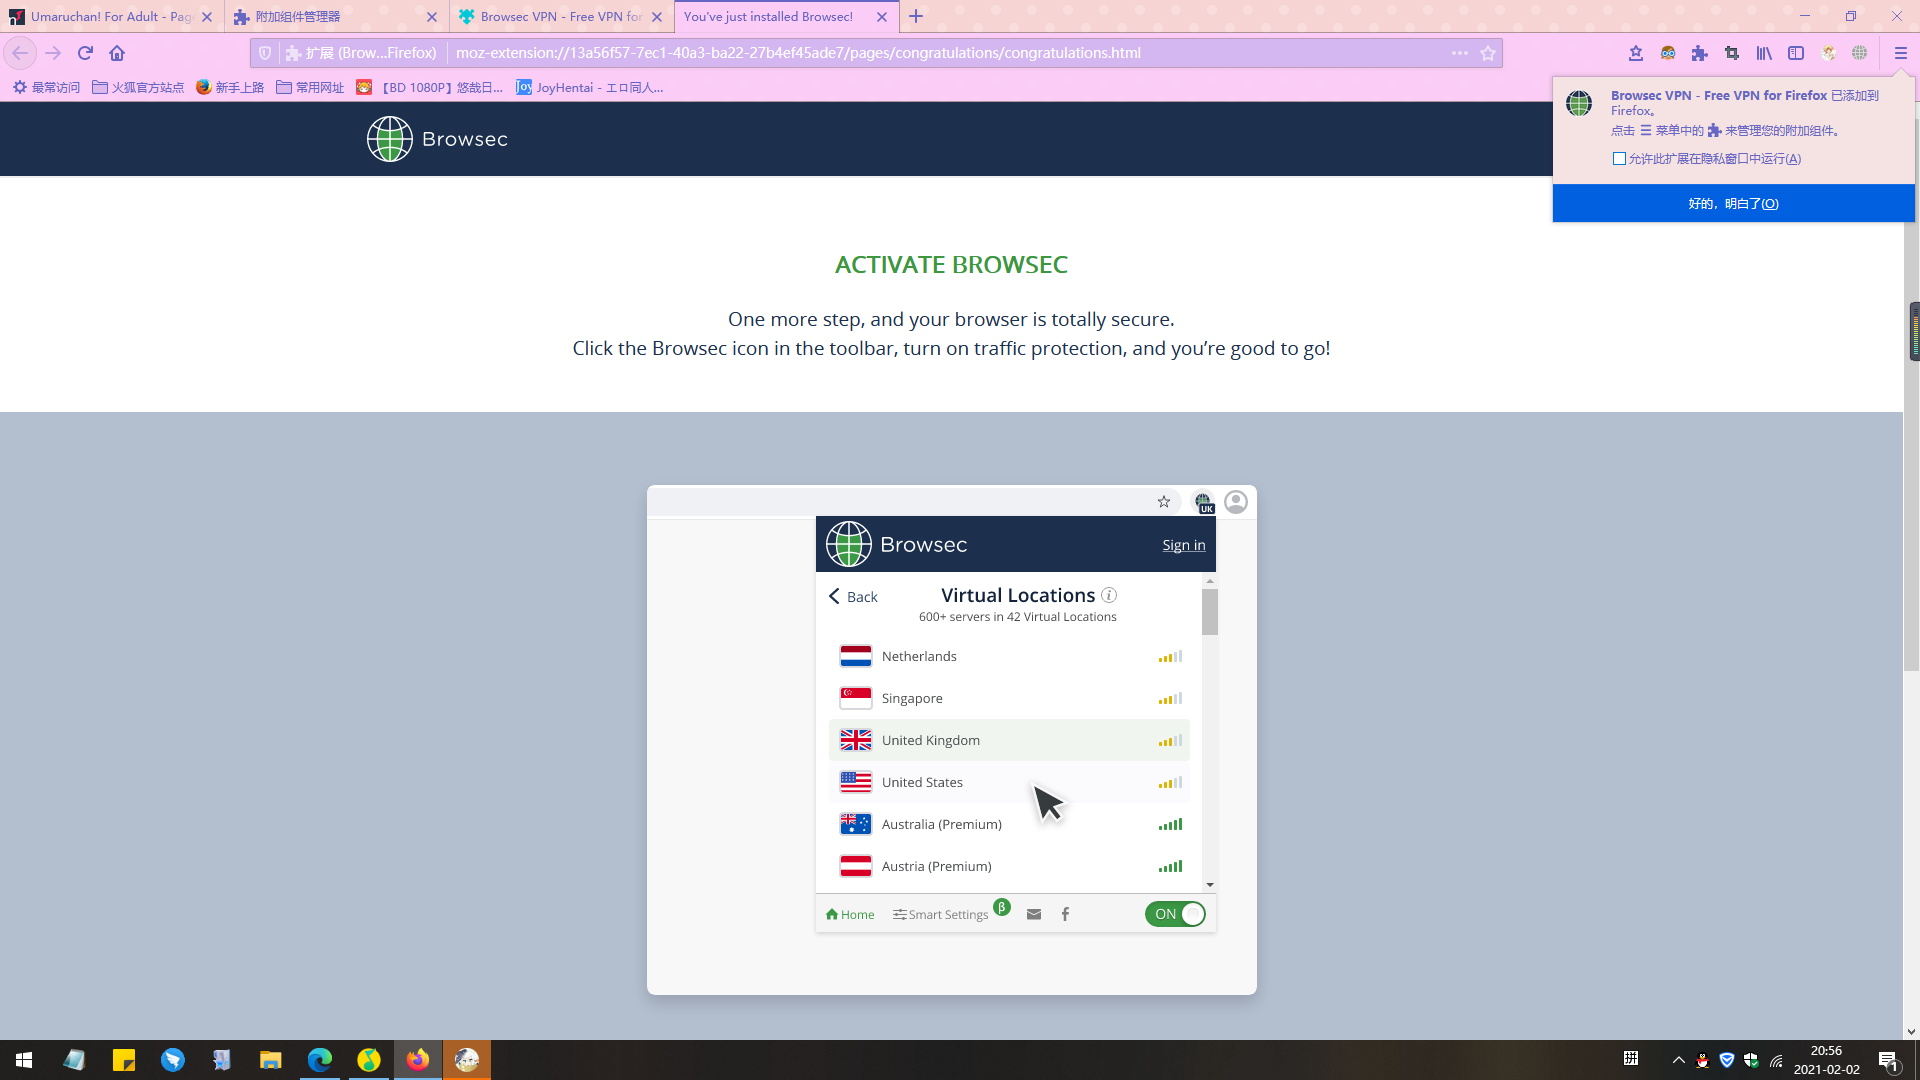This screenshot has width=1920, height=1080.
Task: Open the BD 1080P bookmark
Action: 430,87
